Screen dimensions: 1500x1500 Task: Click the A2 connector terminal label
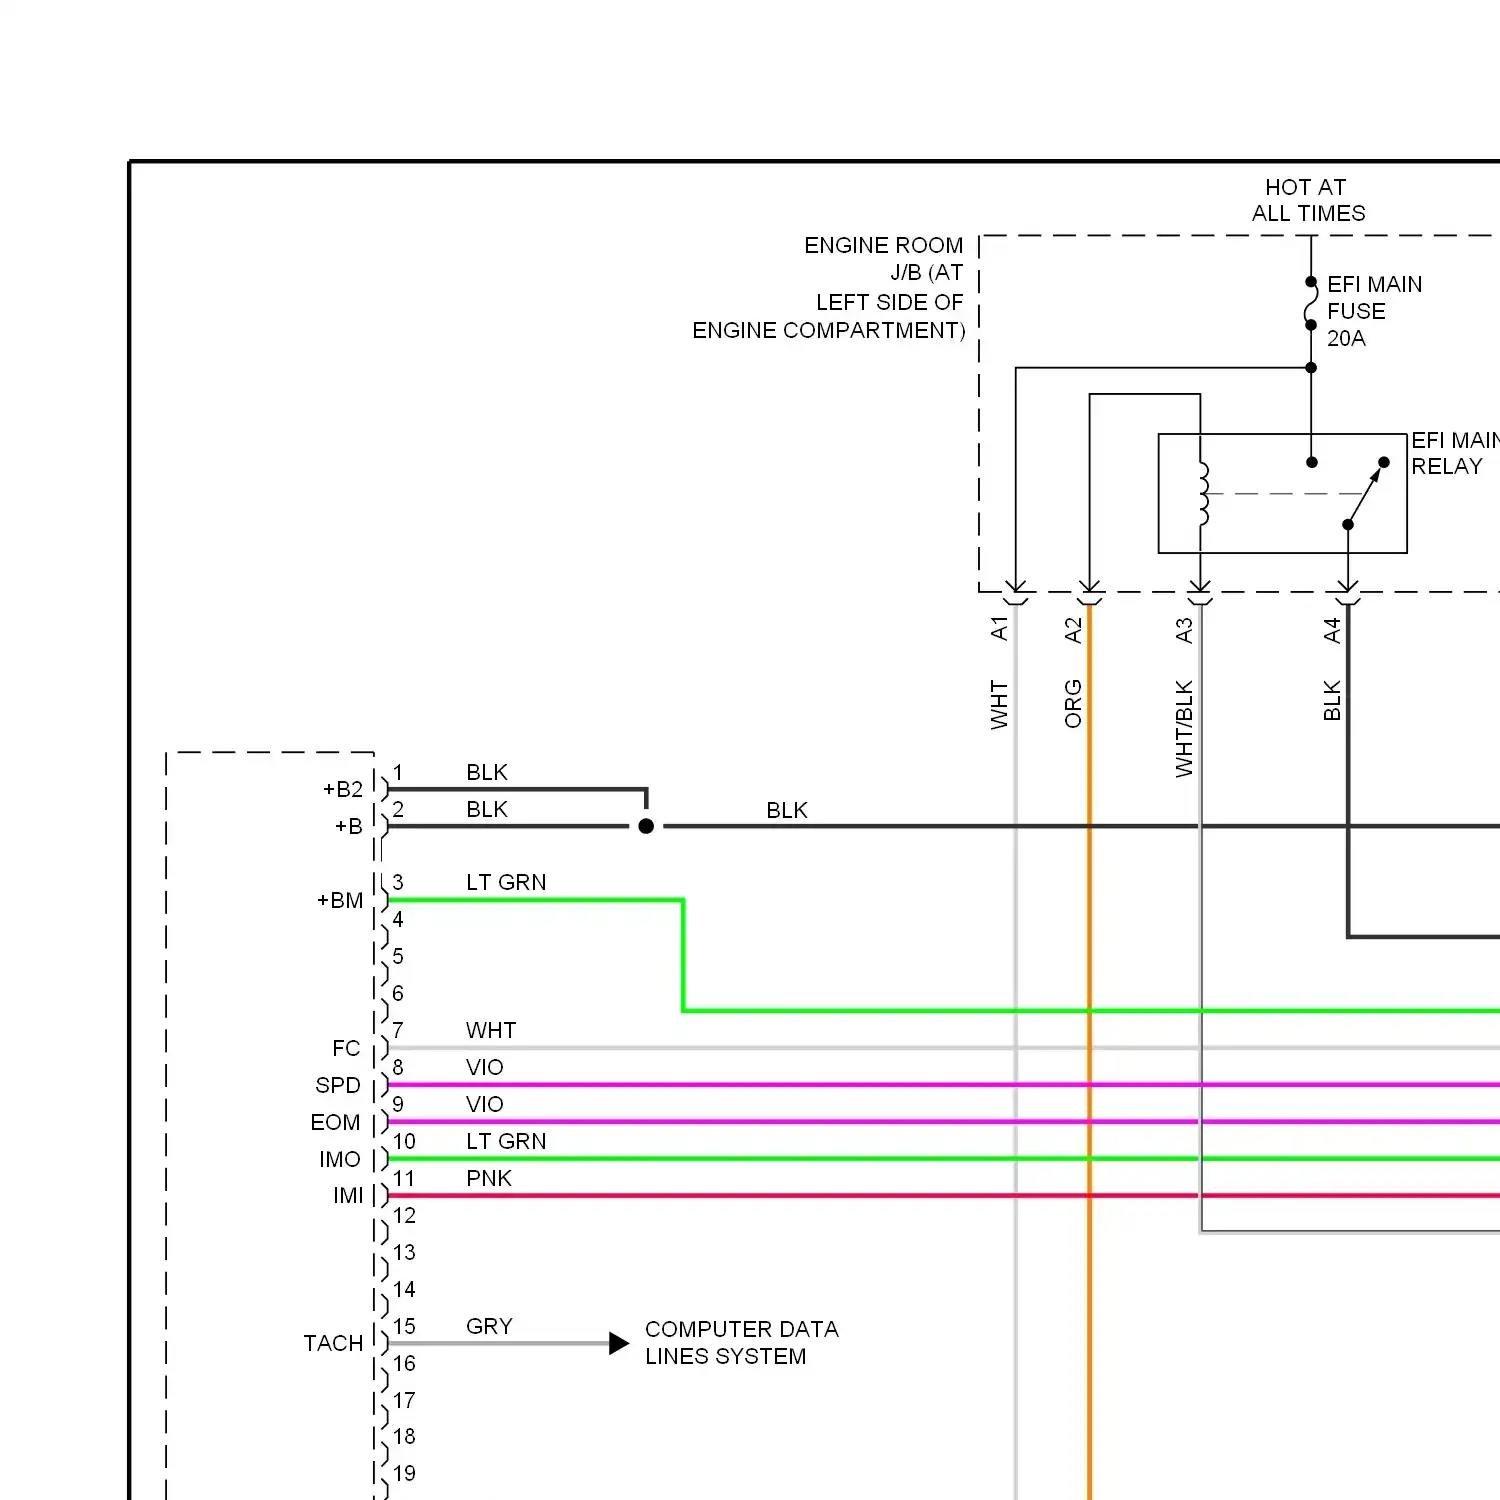click(1073, 630)
